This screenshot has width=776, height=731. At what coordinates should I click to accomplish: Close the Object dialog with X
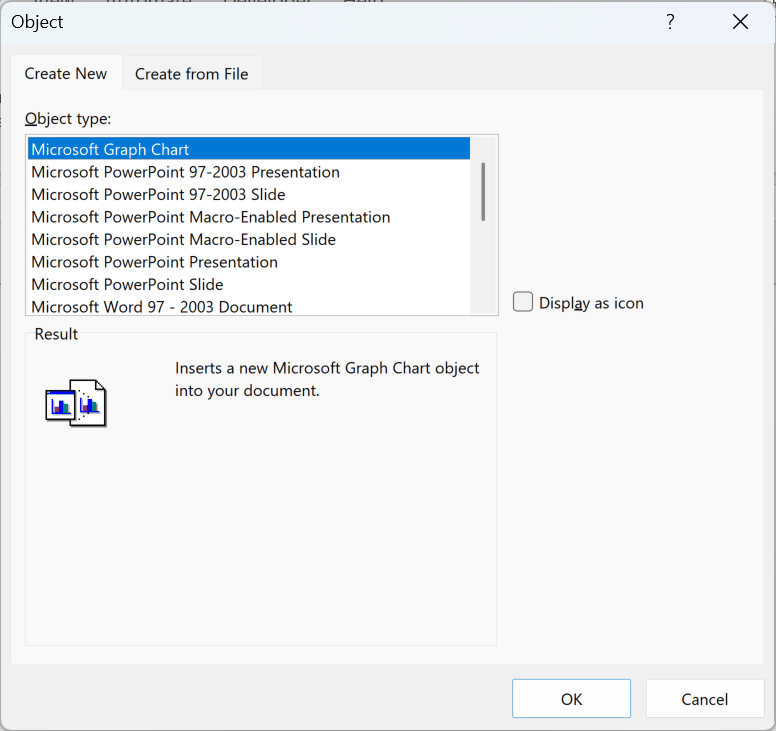point(740,22)
